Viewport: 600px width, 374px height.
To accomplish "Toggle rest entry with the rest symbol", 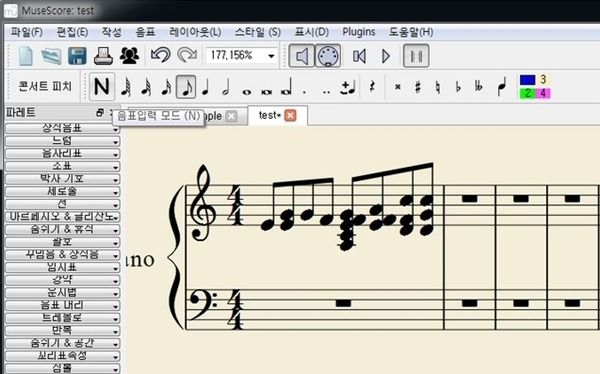I will (372, 87).
